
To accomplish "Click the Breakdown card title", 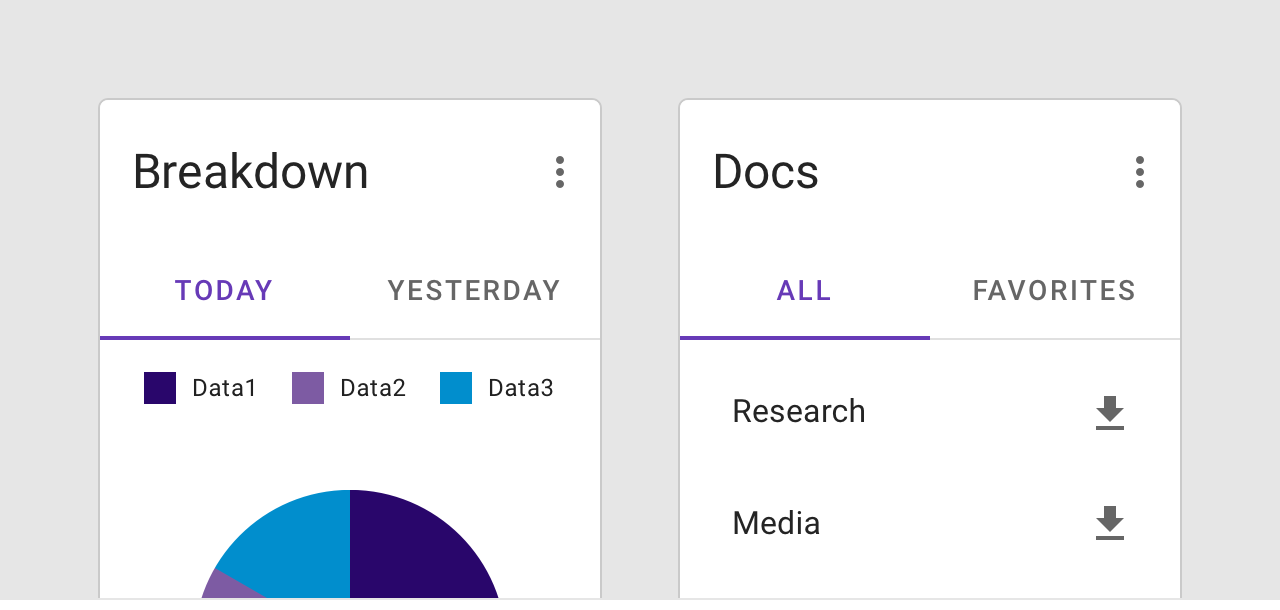I will (251, 172).
